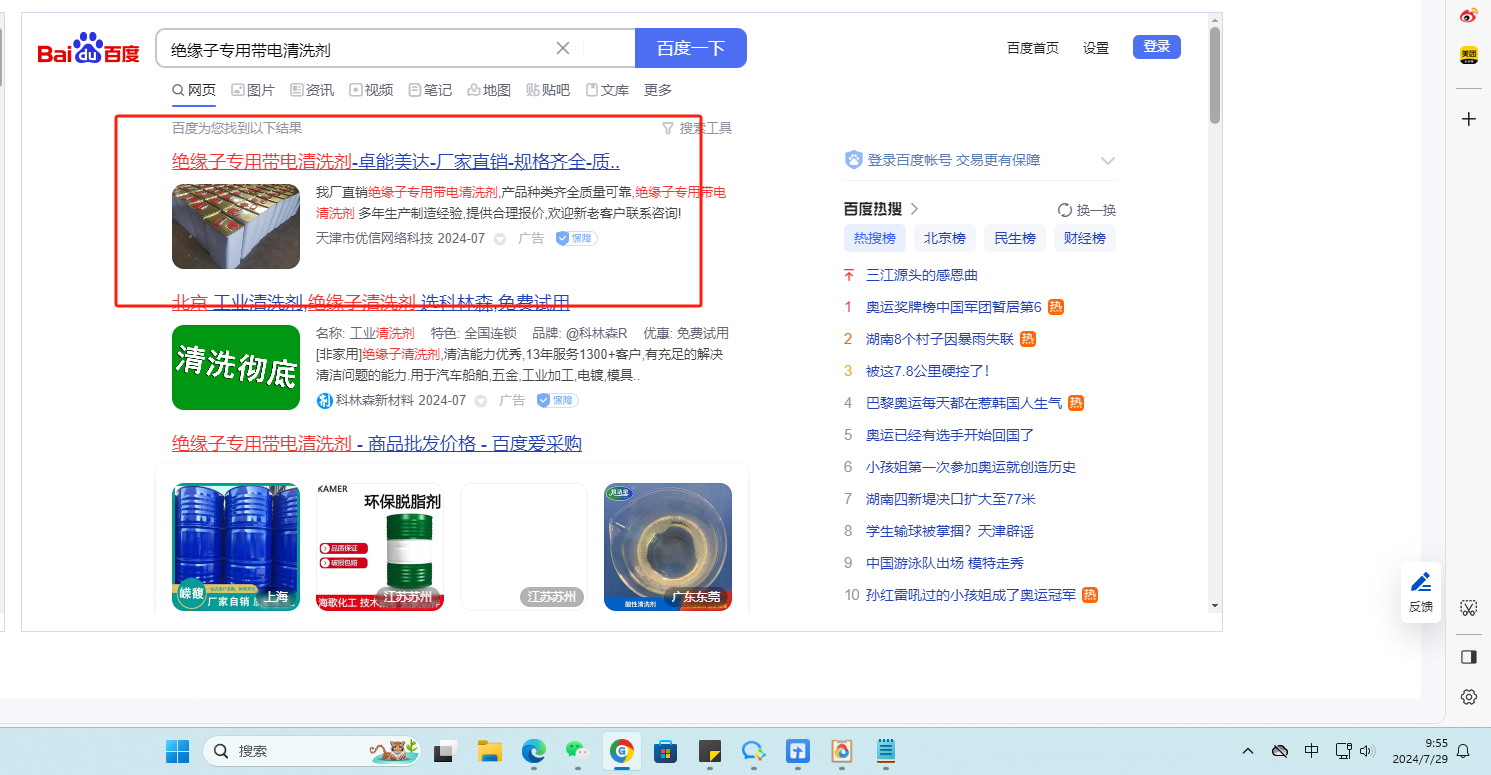Screen dimensions: 1491x775
Task: Open the 更多 menu
Action: point(658,90)
